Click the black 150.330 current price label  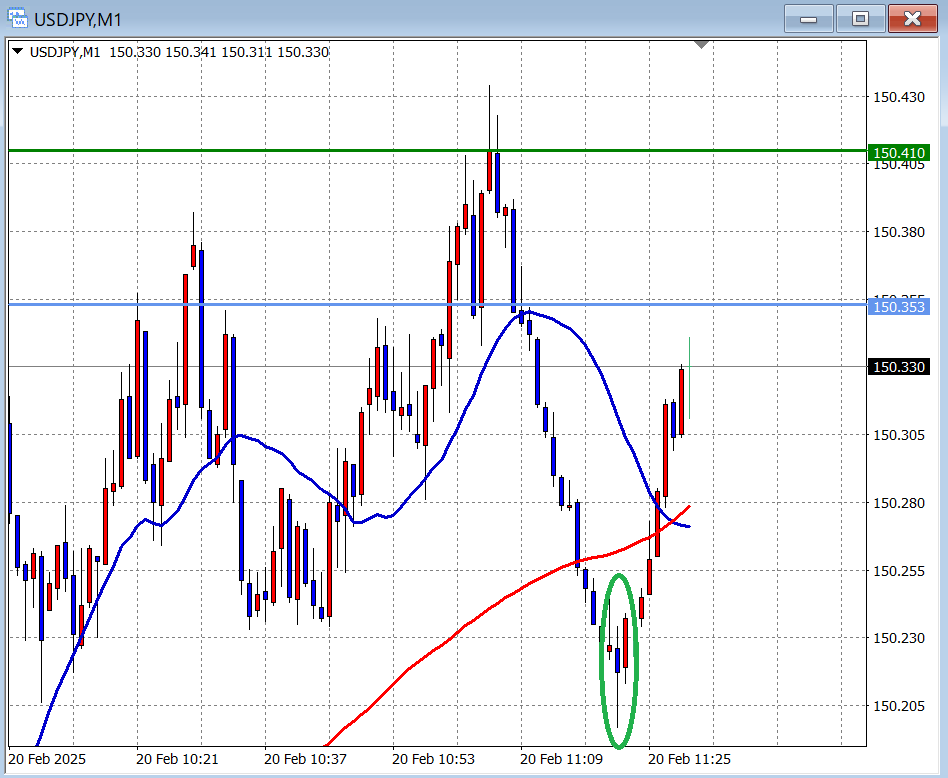tap(900, 367)
